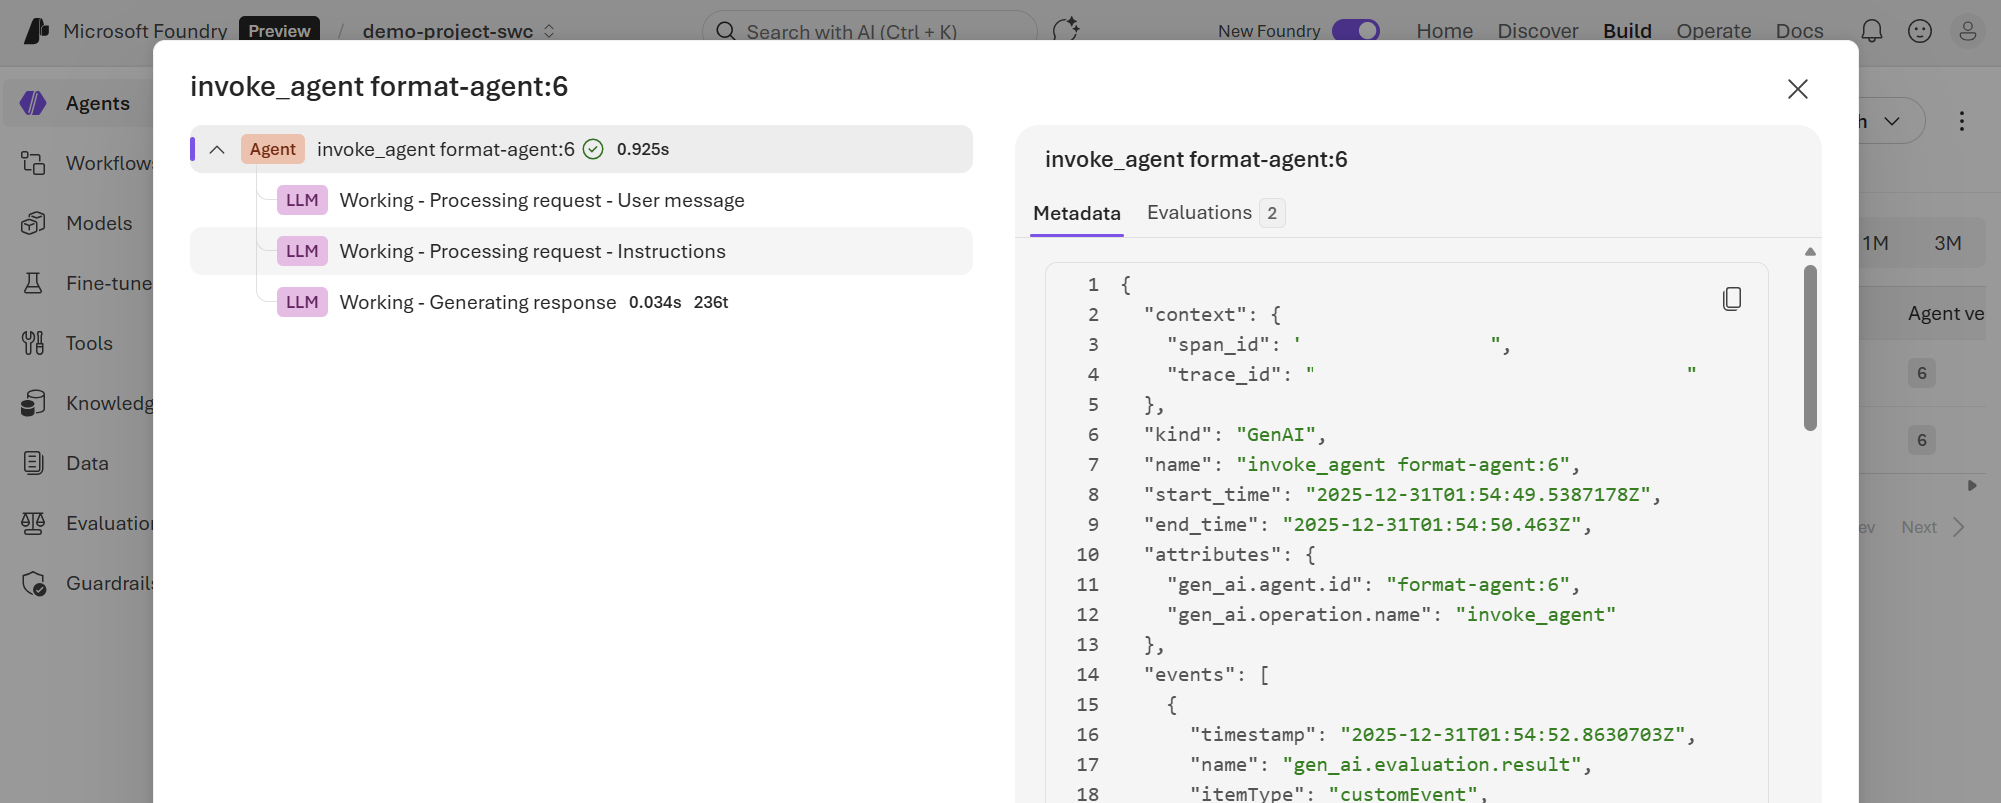Go to Home in top navigation
The height and width of the screenshot is (803, 2001).
1445,31
